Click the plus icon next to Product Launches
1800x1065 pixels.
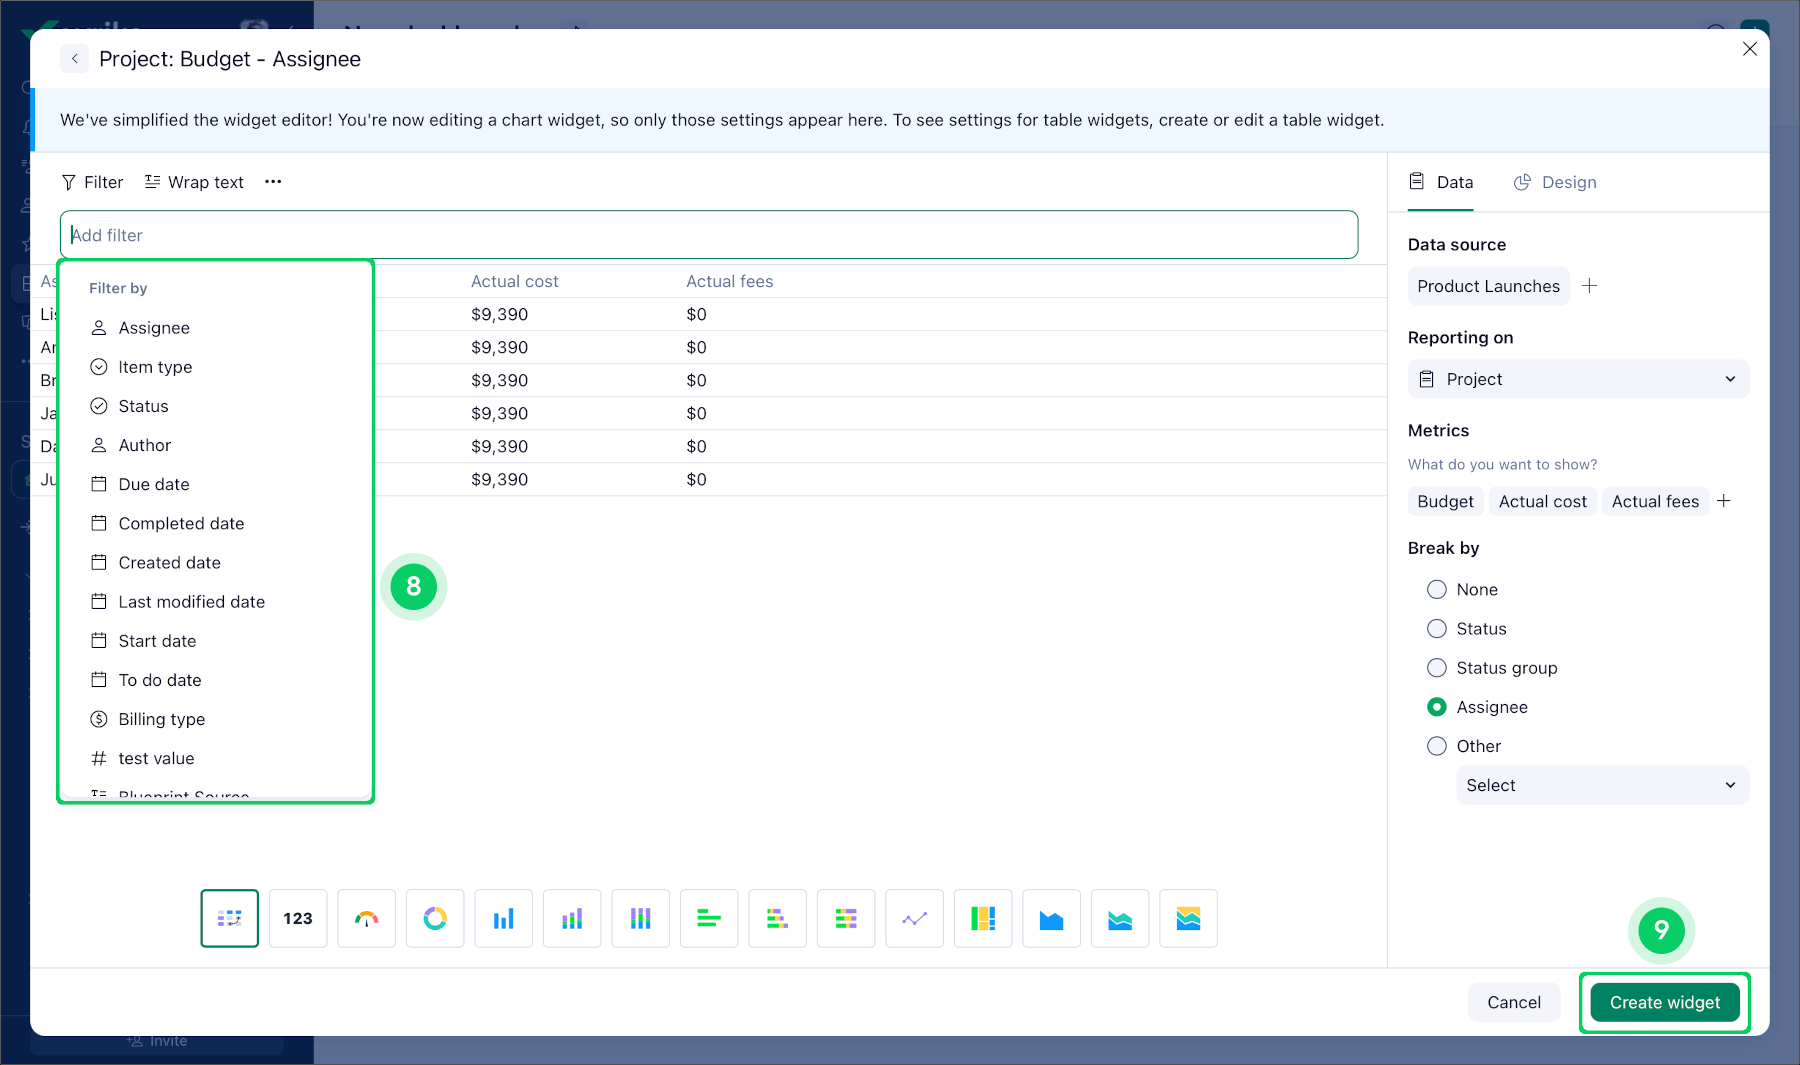1589,286
